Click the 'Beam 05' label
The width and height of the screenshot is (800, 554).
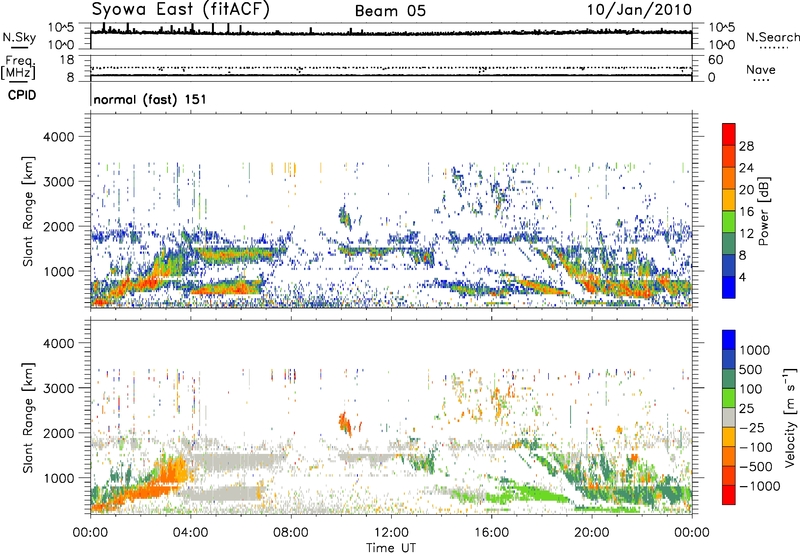point(390,11)
